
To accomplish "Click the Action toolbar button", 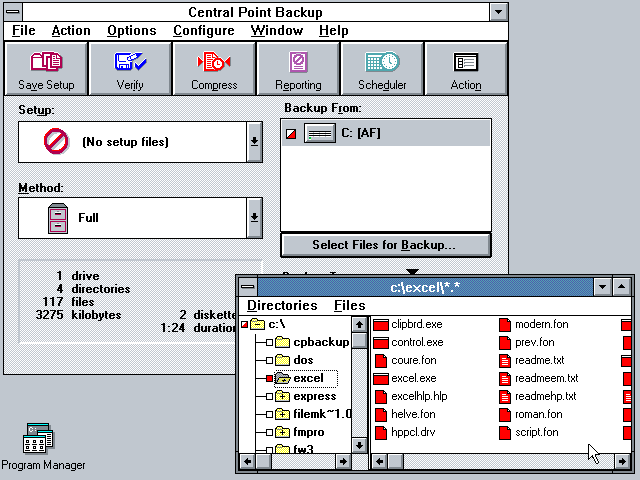I will point(466,69).
